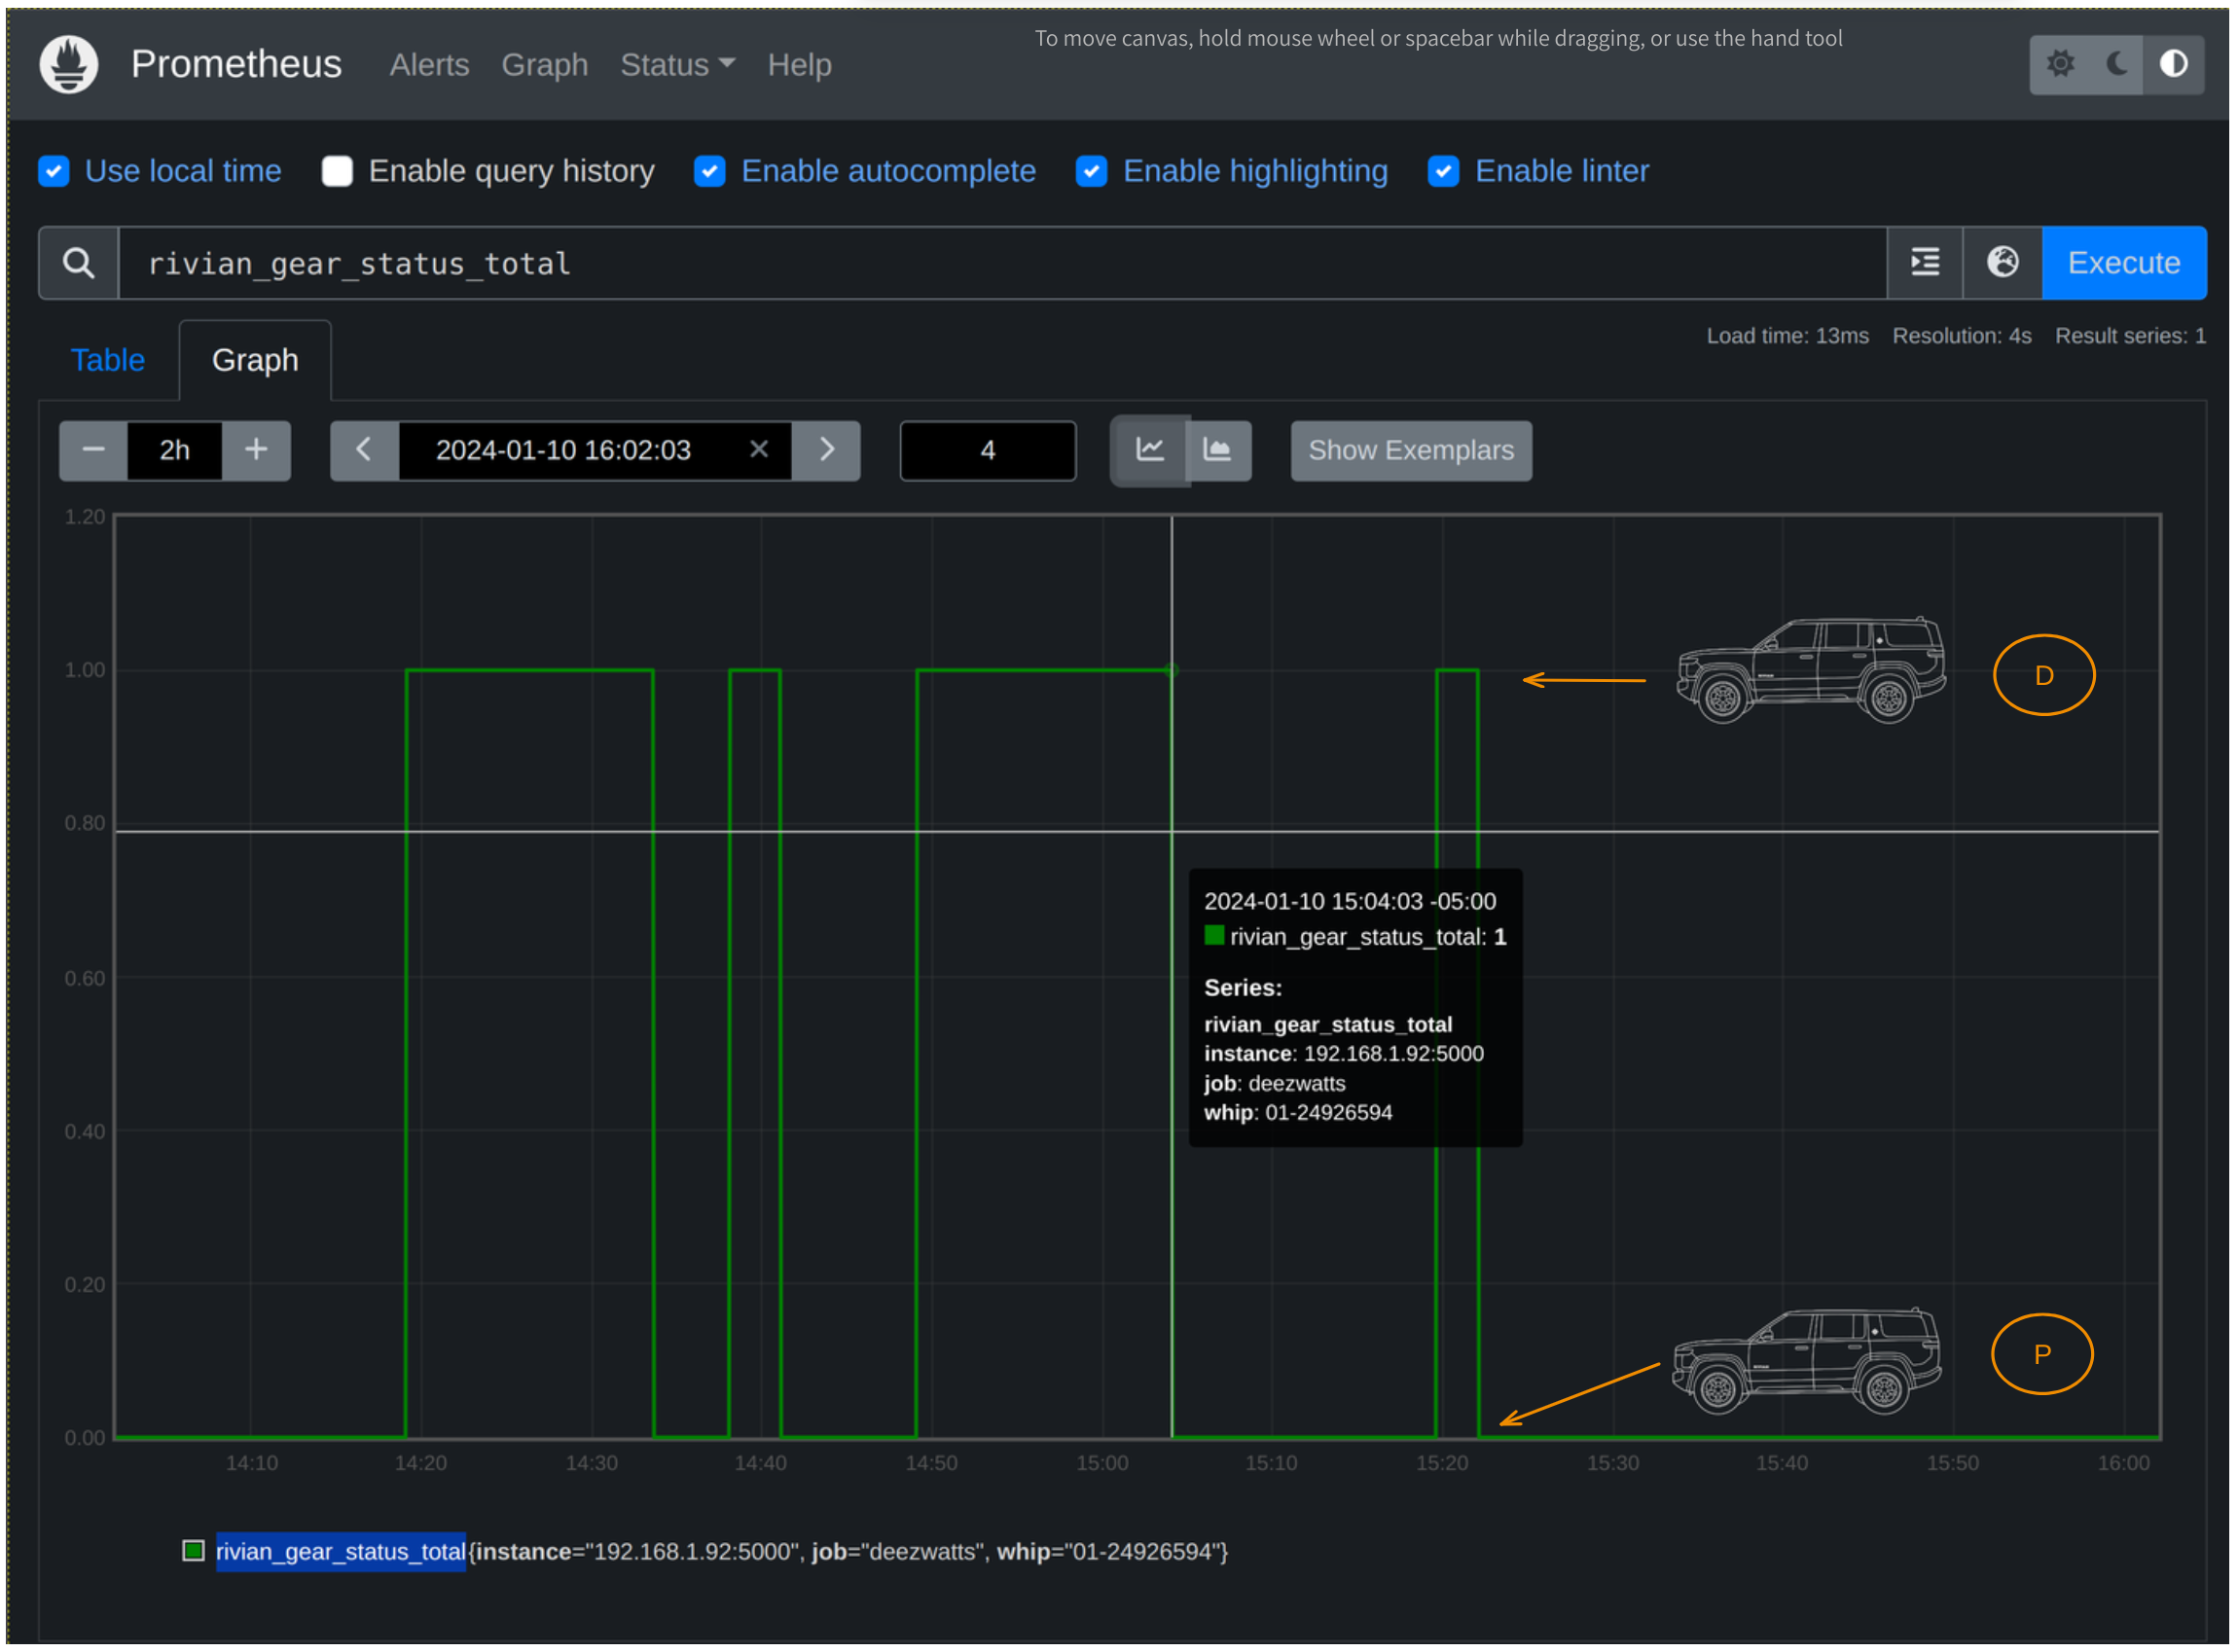Select the browser-preferred contrast theme icon
This screenshot has width=2238, height=1652.
[x=2174, y=64]
